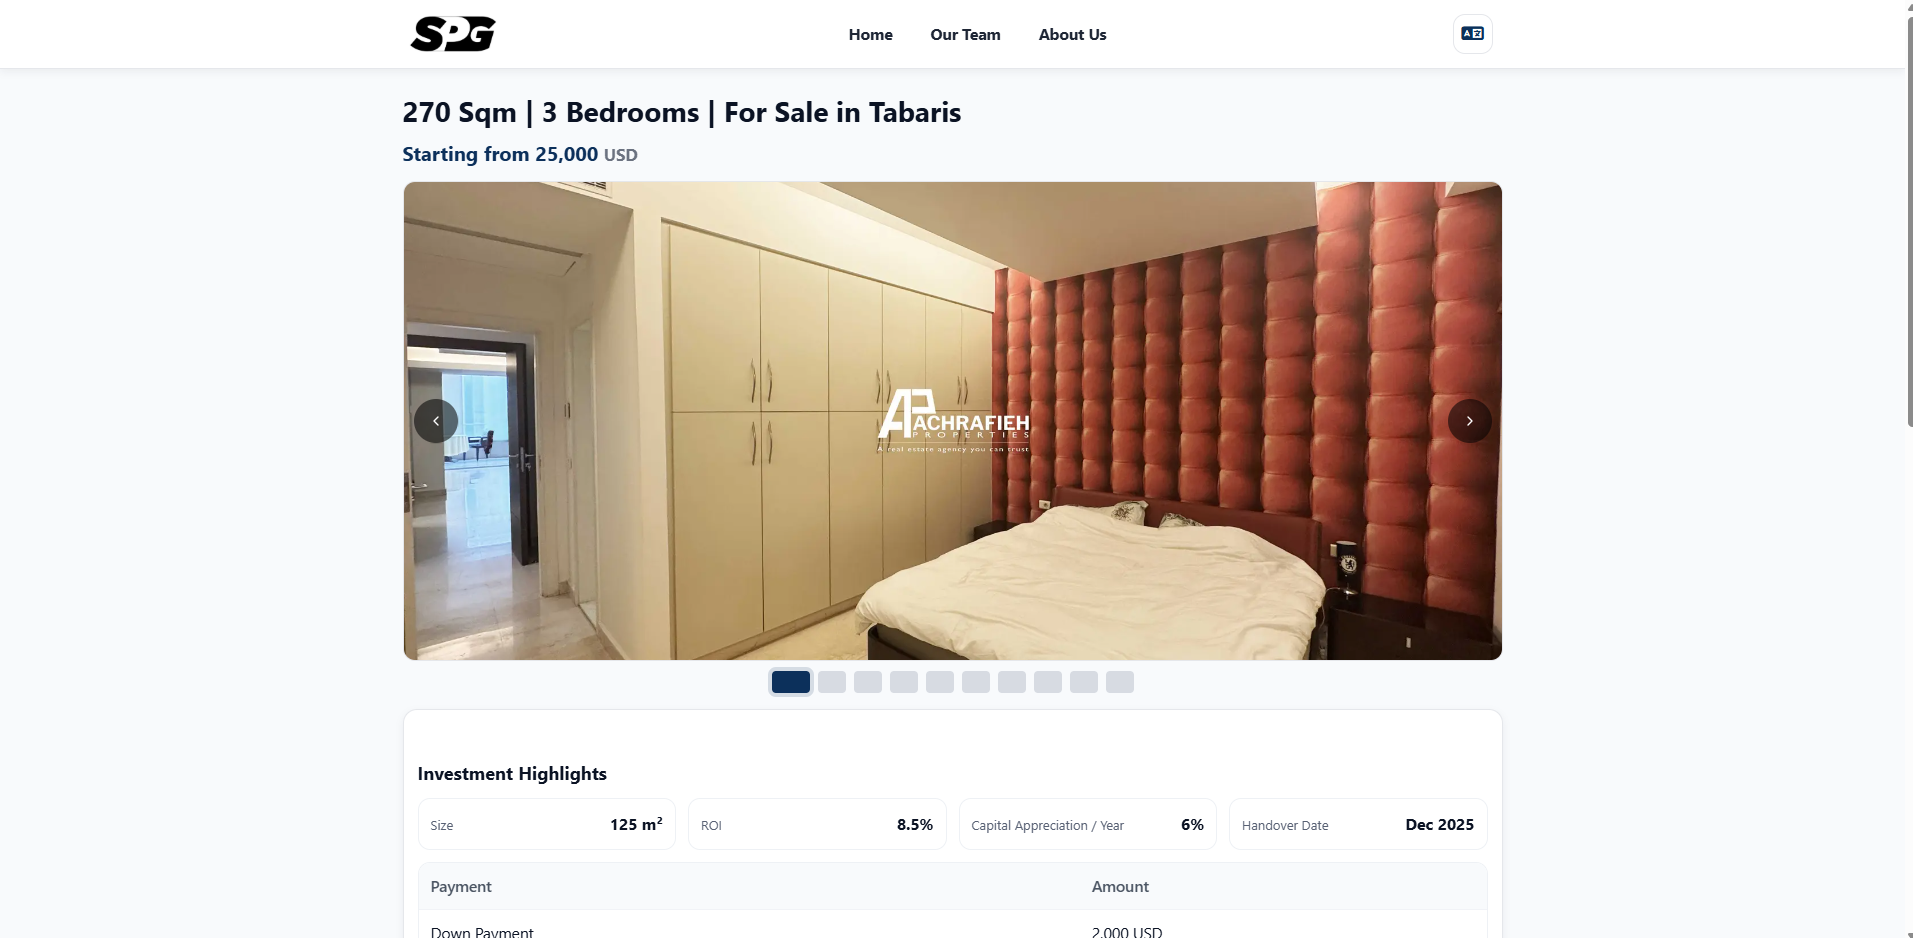The image size is (1913, 938).
Task: Navigate to About Us
Action: (x=1072, y=34)
